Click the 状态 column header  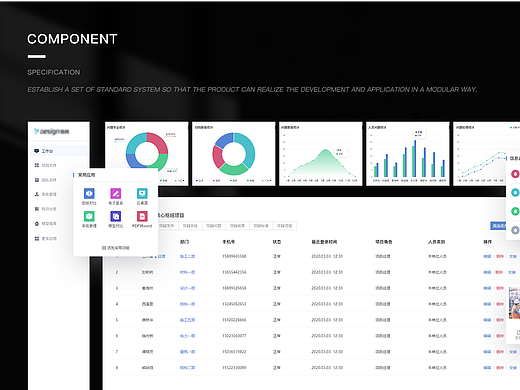(277, 242)
